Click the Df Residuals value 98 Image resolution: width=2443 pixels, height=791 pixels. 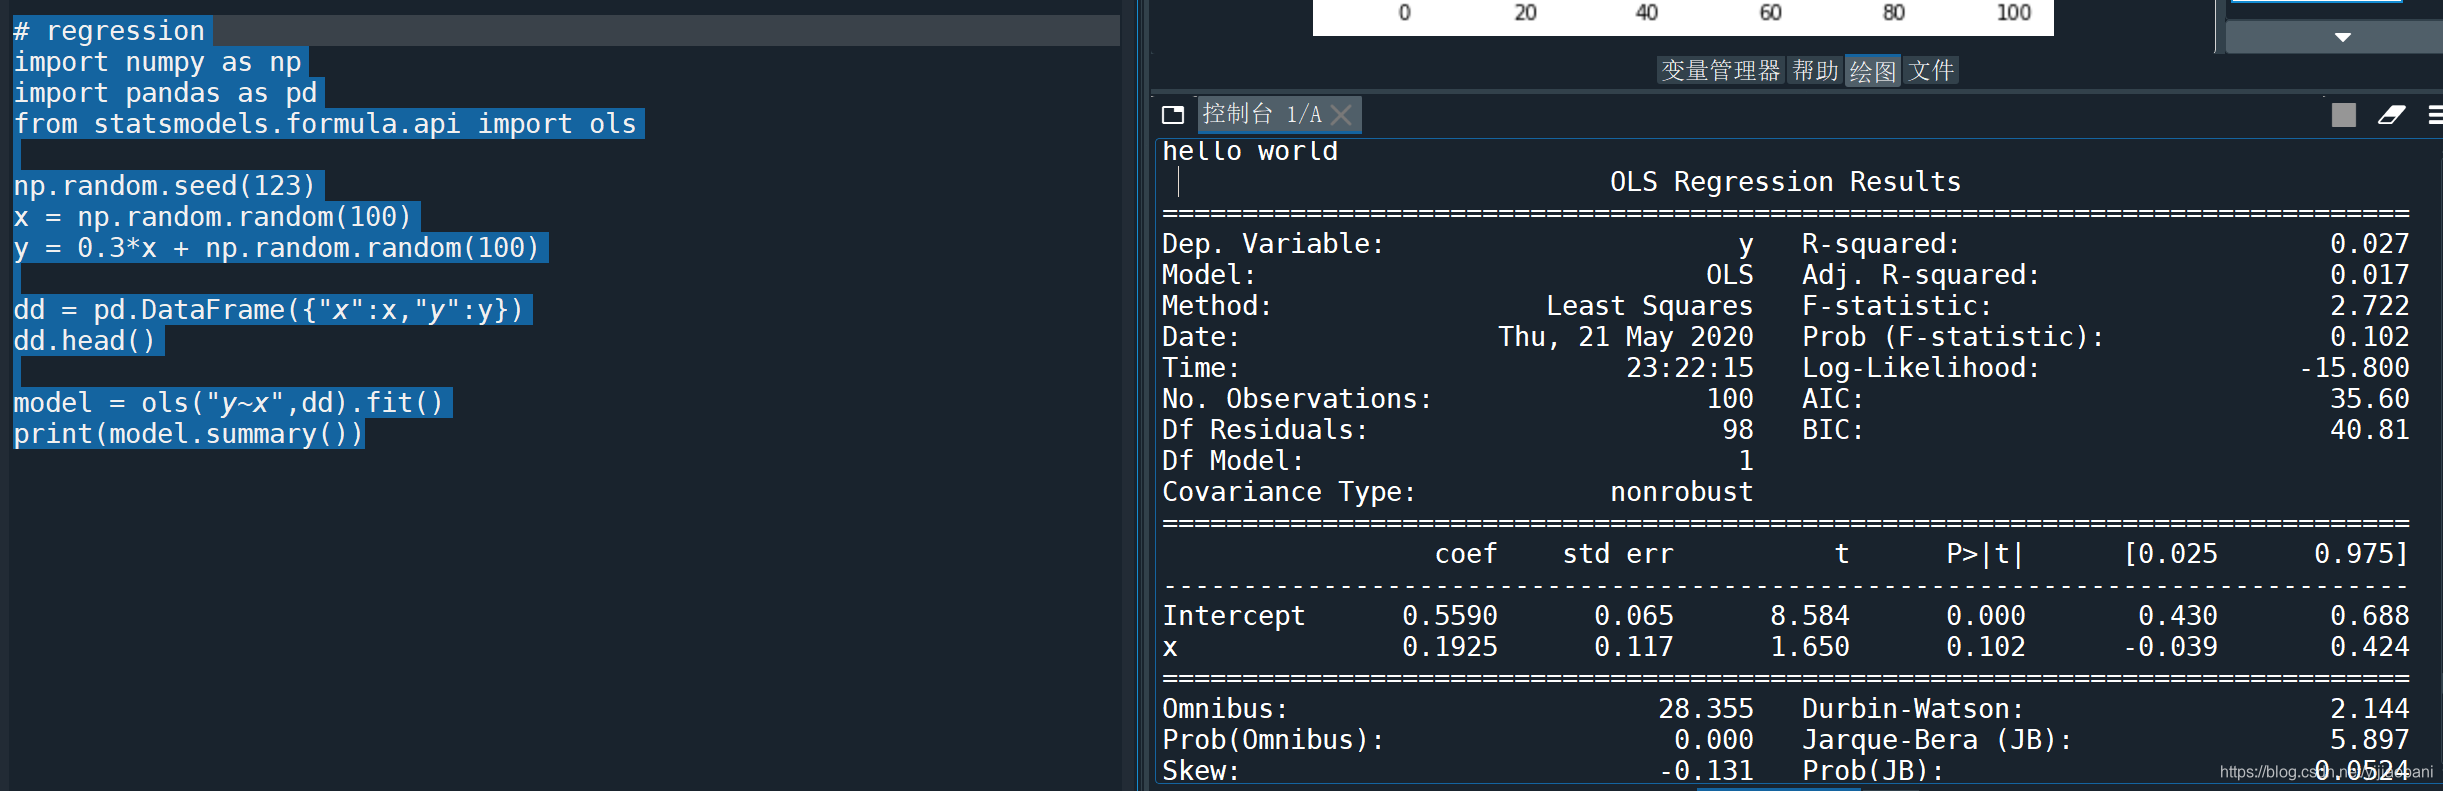click(x=1738, y=430)
